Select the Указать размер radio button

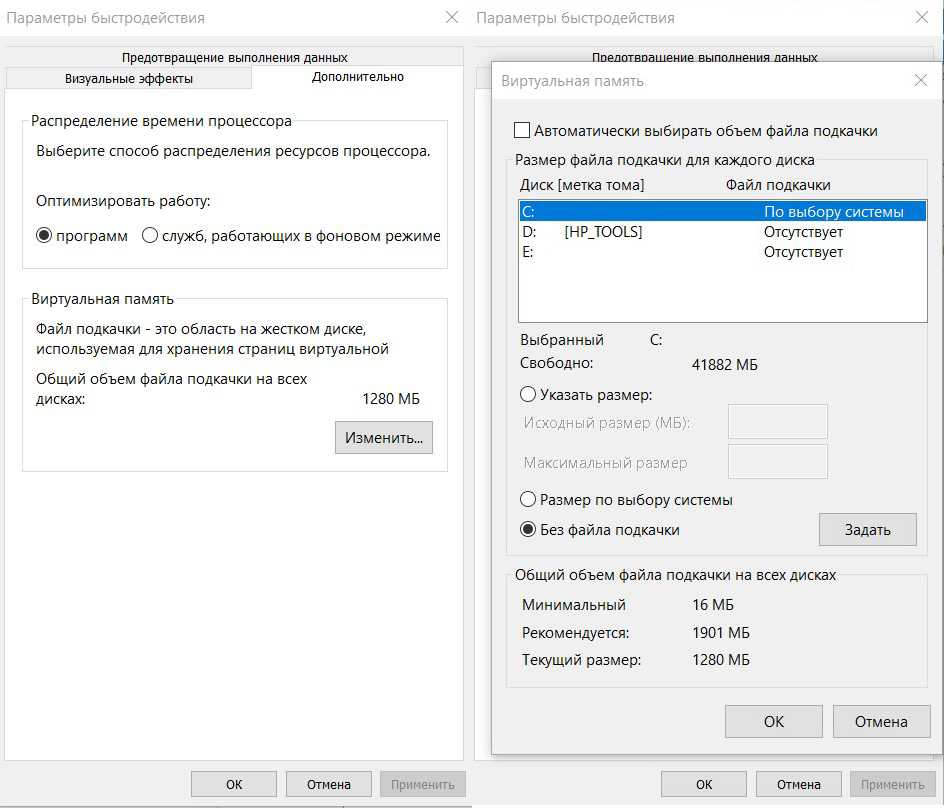pyautogui.click(x=528, y=395)
